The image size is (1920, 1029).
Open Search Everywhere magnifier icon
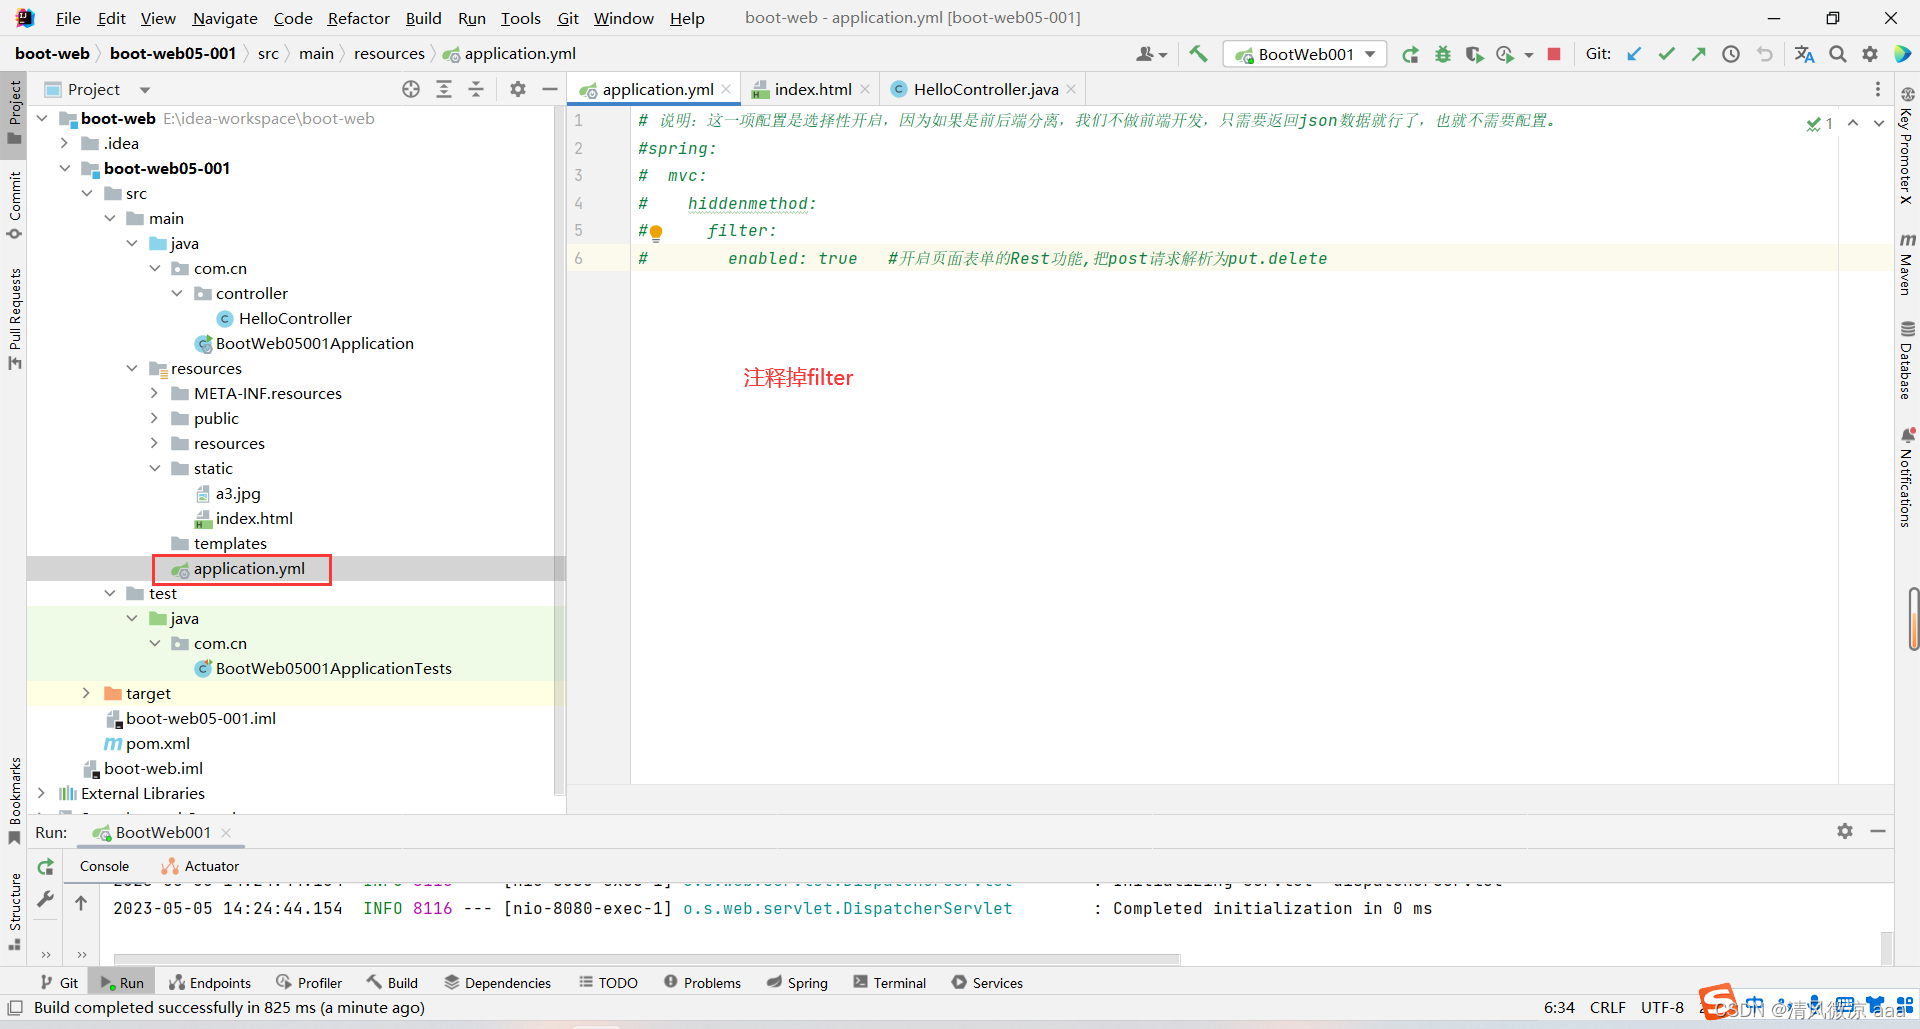pyautogui.click(x=1838, y=54)
